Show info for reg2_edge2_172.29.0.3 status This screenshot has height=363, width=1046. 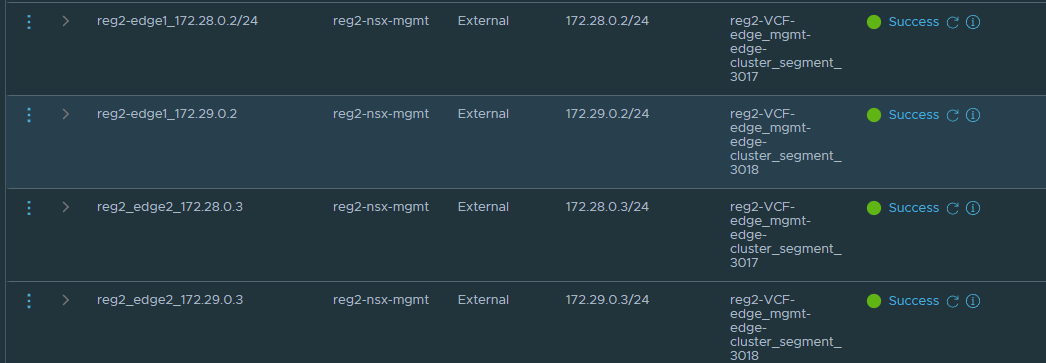point(973,302)
